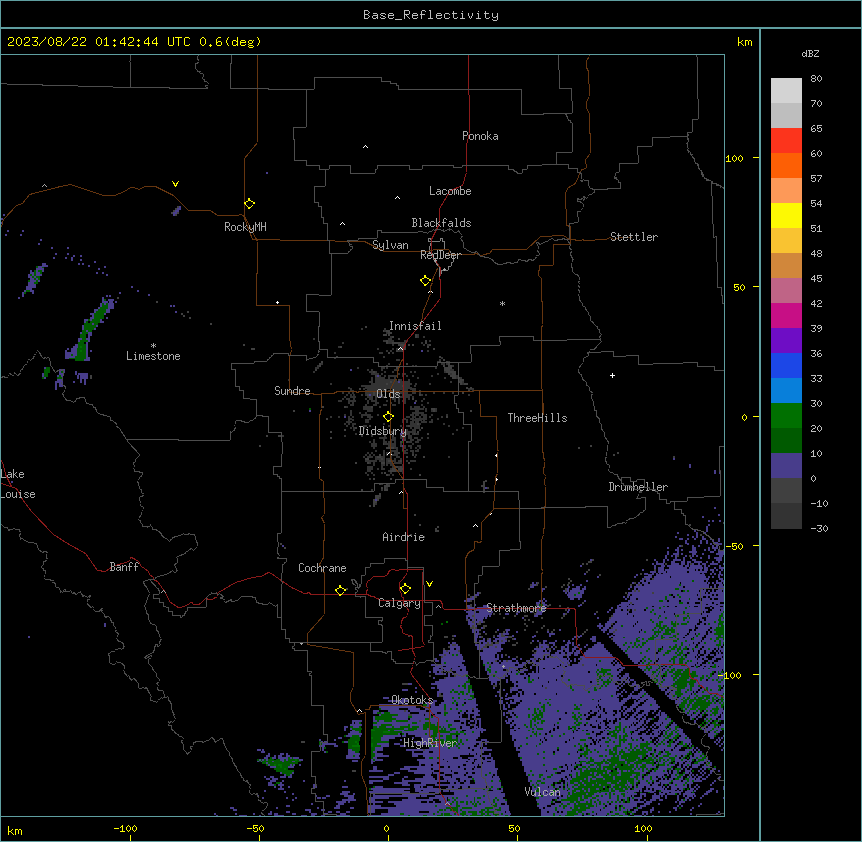862x842 pixels.
Task: Pick the red swatch in dBZ legend
Action: [x=786, y=140]
